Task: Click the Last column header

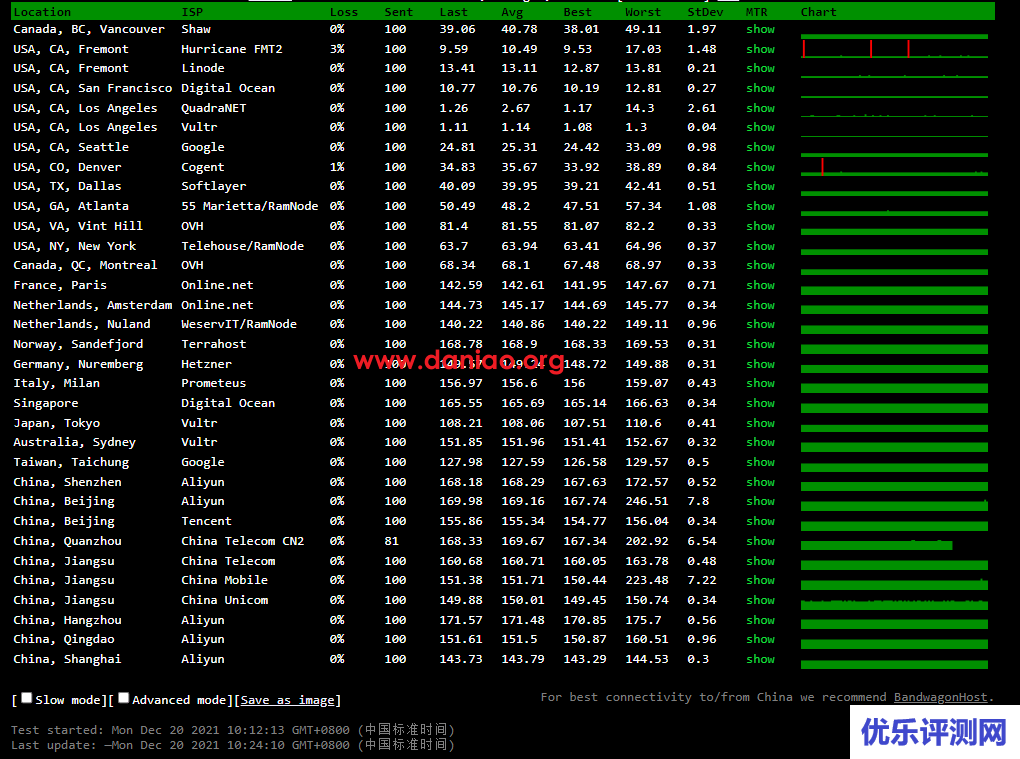Action: coord(453,12)
